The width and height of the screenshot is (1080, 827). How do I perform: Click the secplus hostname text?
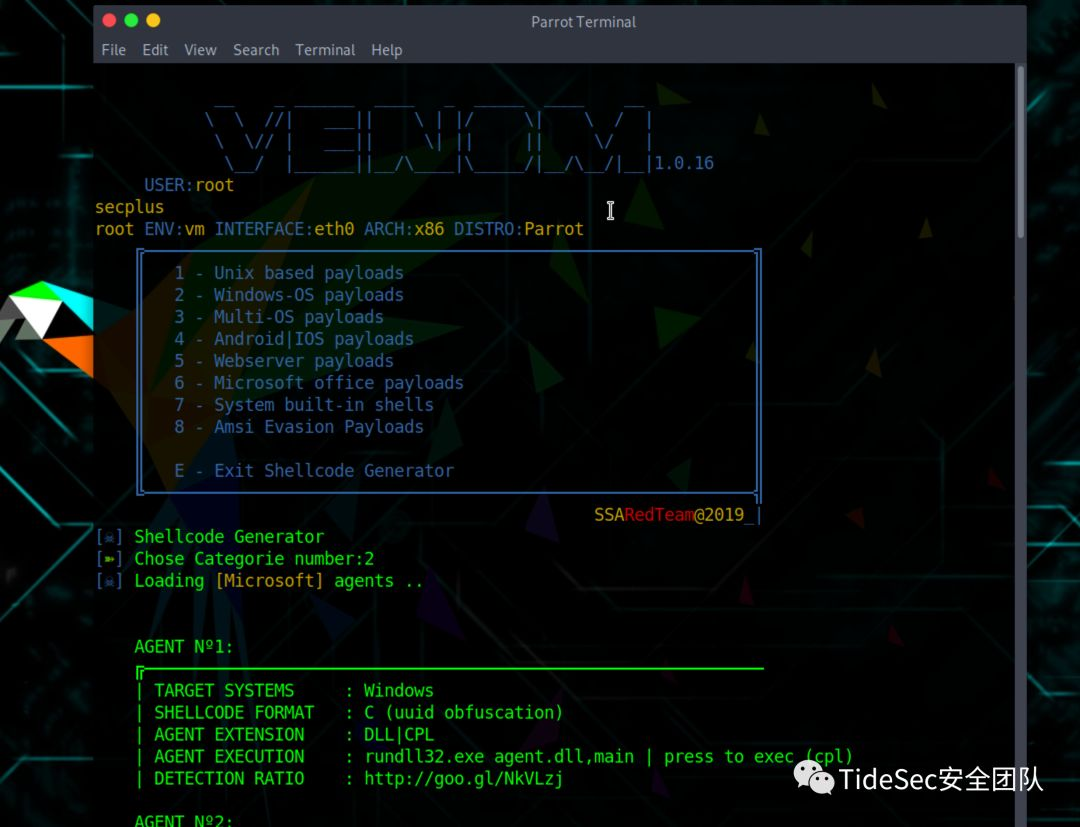pos(129,208)
